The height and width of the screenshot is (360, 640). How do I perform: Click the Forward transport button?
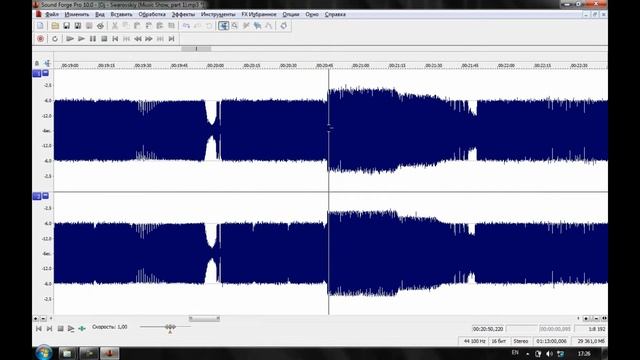tap(149, 39)
